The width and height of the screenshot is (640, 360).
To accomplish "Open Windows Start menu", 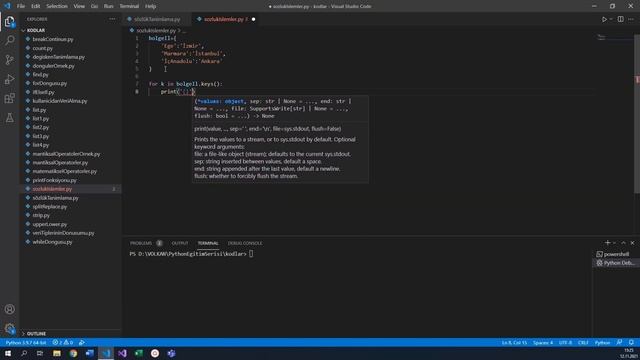I will tap(8, 353).
